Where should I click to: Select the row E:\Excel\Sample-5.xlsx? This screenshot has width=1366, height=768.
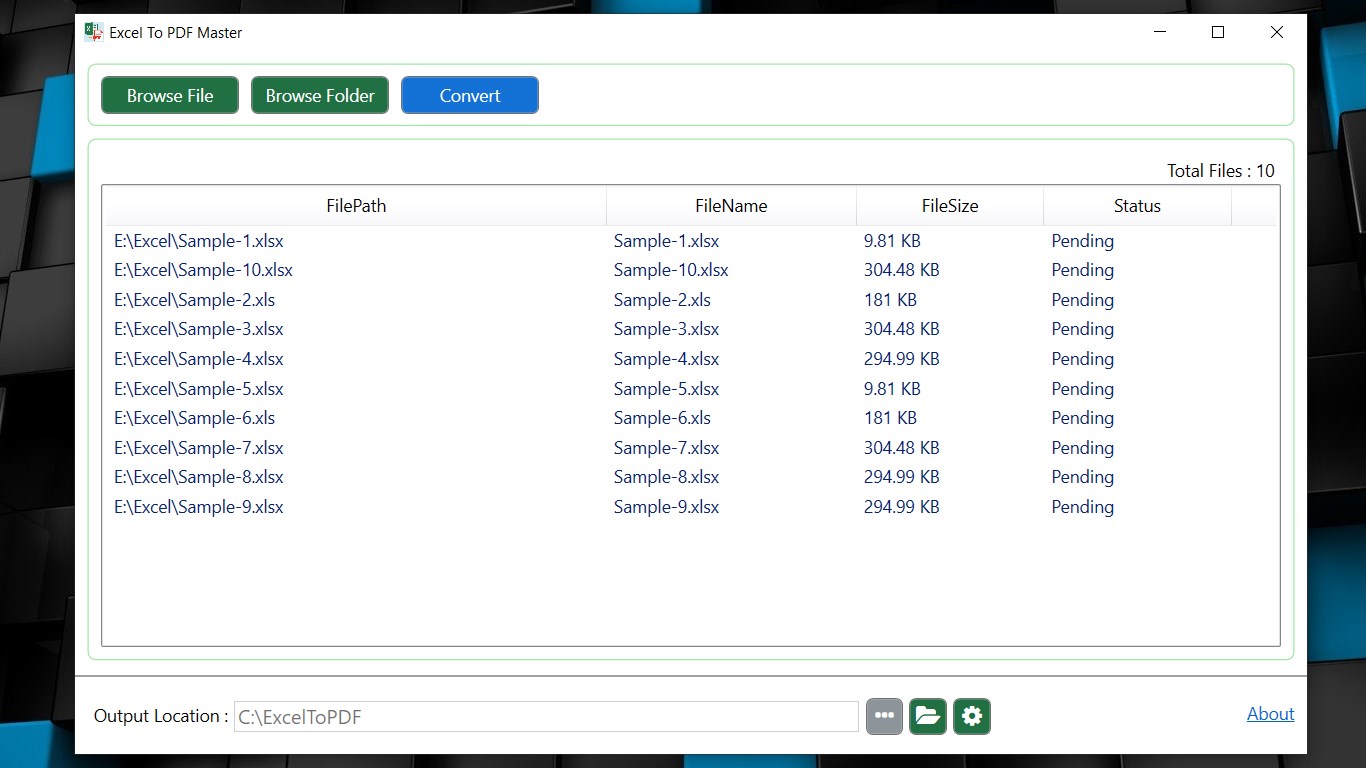click(x=691, y=389)
